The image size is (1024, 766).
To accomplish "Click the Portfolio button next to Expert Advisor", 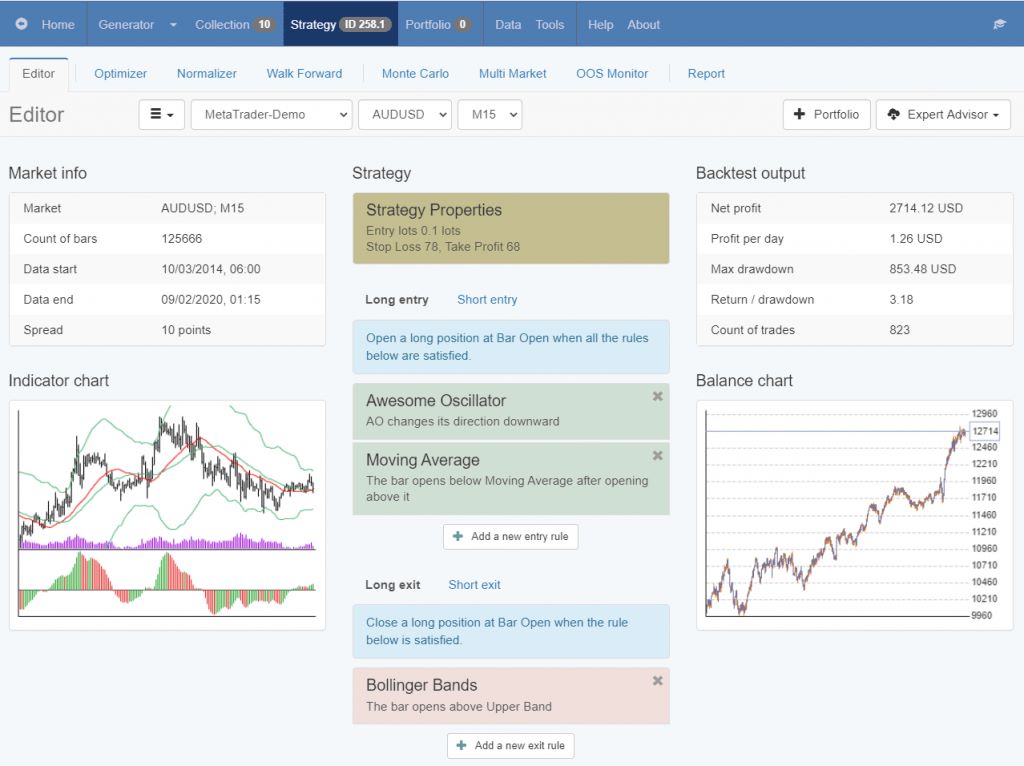I will pyautogui.click(x=826, y=114).
